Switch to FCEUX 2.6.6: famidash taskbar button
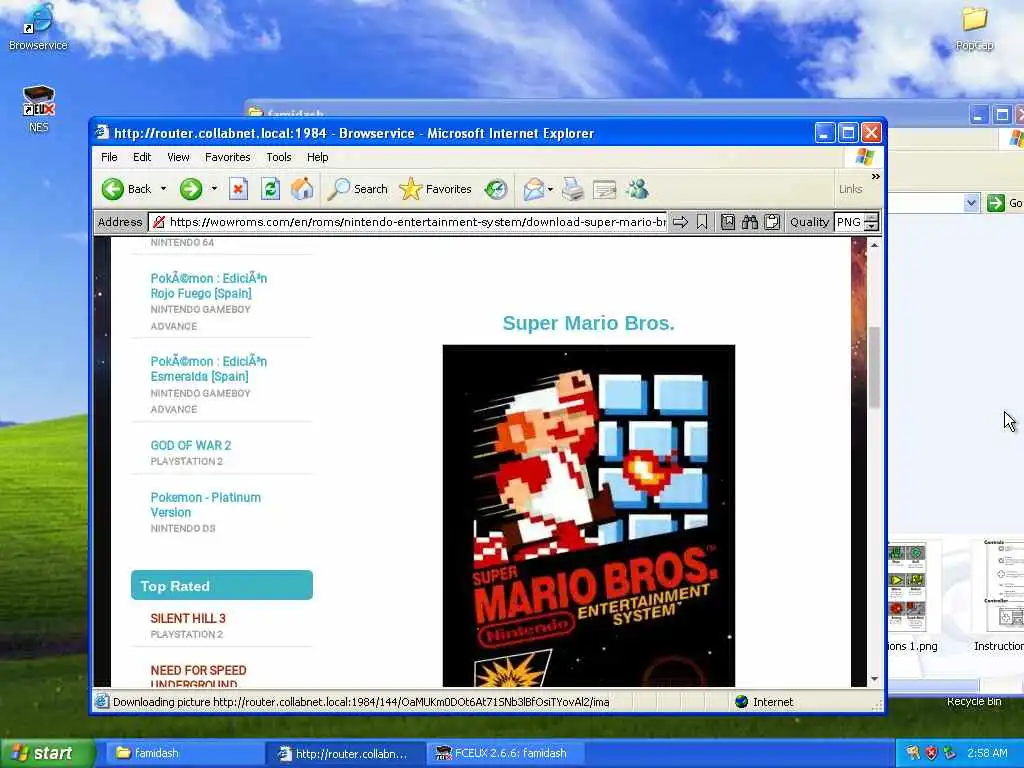This screenshot has height=768, width=1024. pyautogui.click(x=506, y=754)
